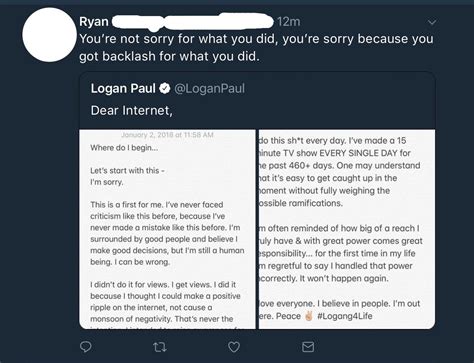Image resolution: width=474 pixels, height=363 pixels.
Task: Click the 12m timestamp
Action: tap(289, 22)
